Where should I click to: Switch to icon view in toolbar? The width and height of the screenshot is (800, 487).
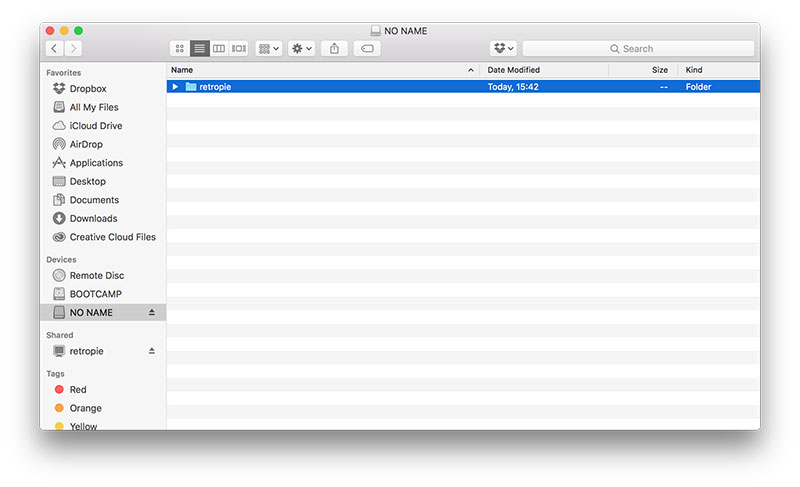pyautogui.click(x=180, y=48)
